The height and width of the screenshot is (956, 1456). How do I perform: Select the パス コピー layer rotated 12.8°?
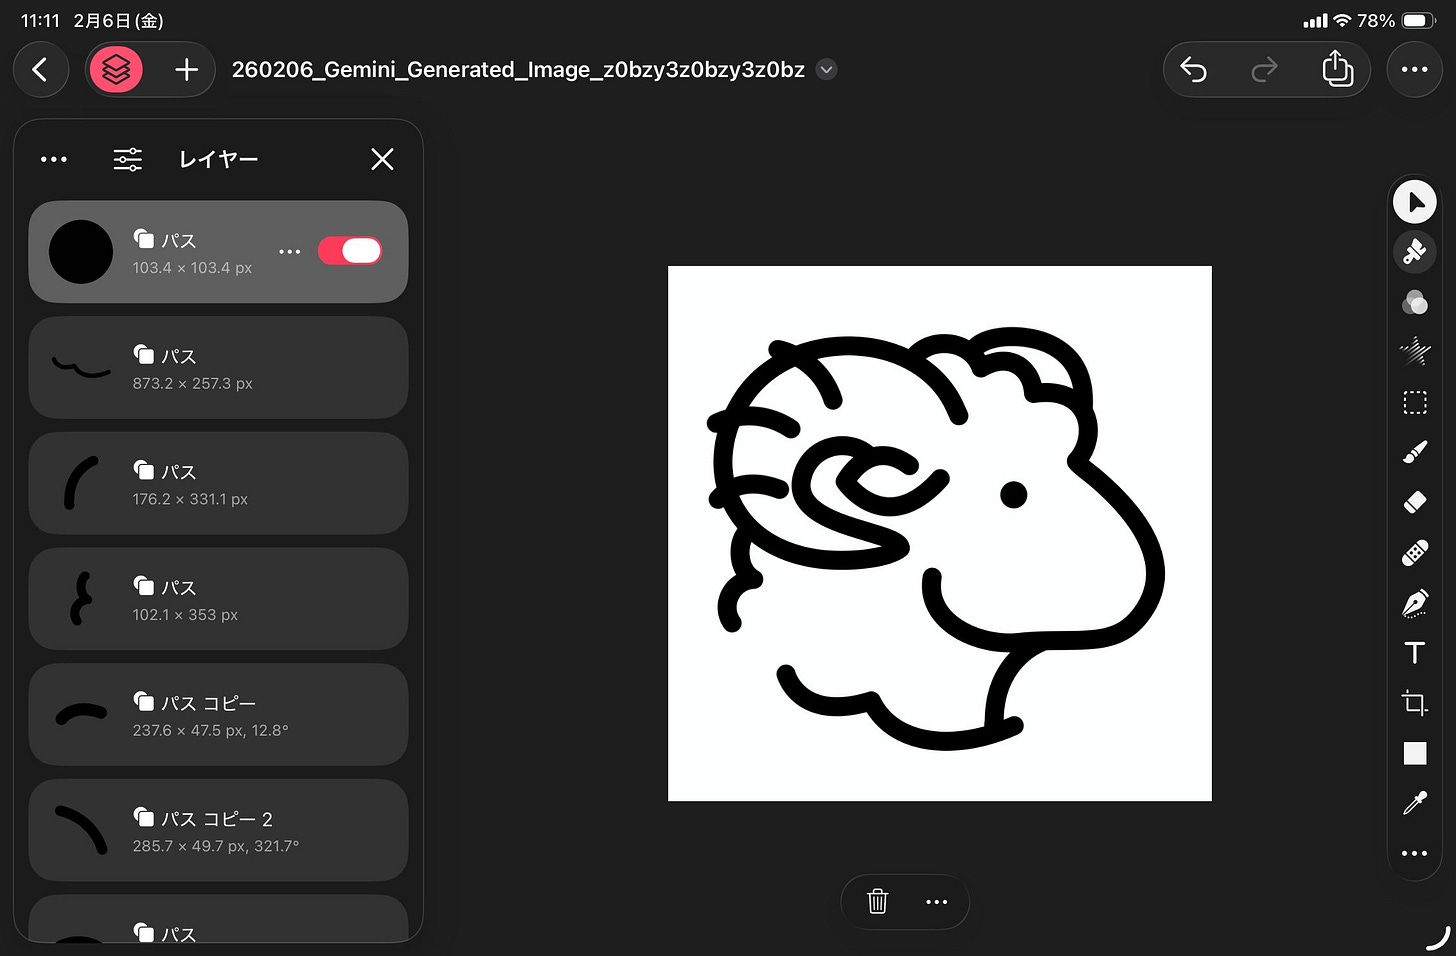pyautogui.click(x=218, y=715)
